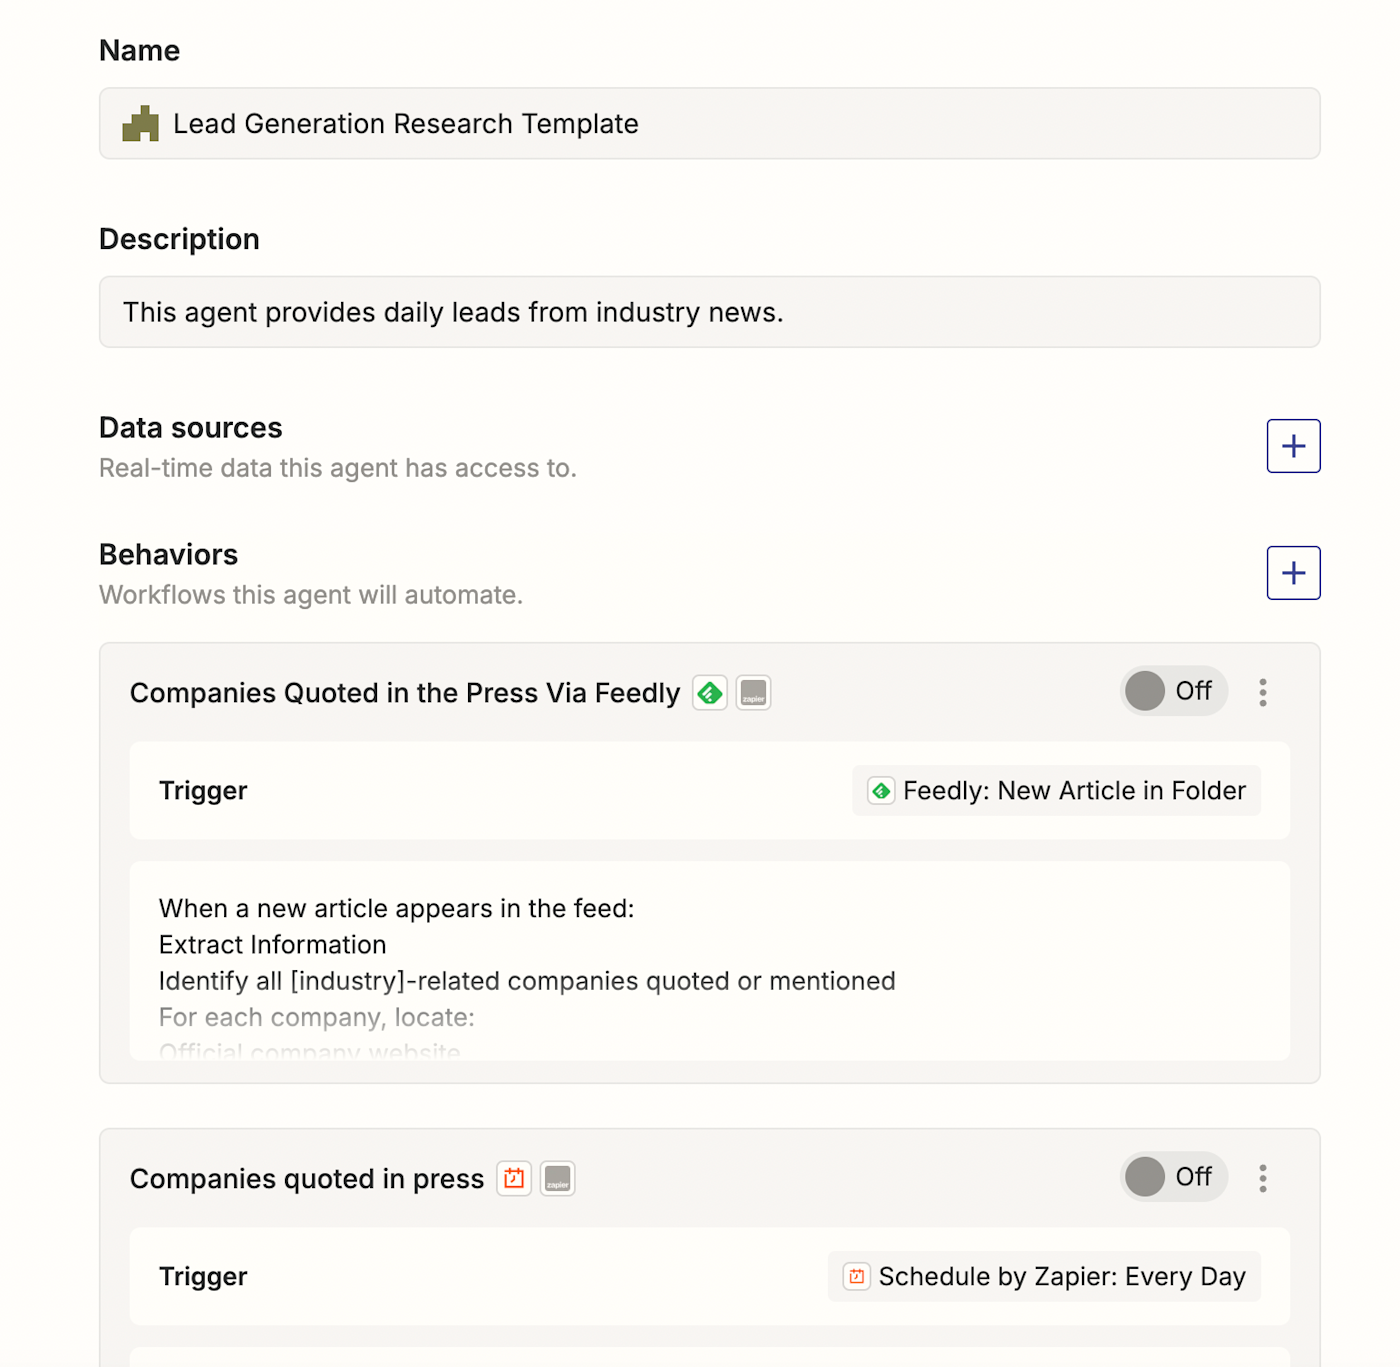Click the agent avatar icon in Name field

pos(140,124)
